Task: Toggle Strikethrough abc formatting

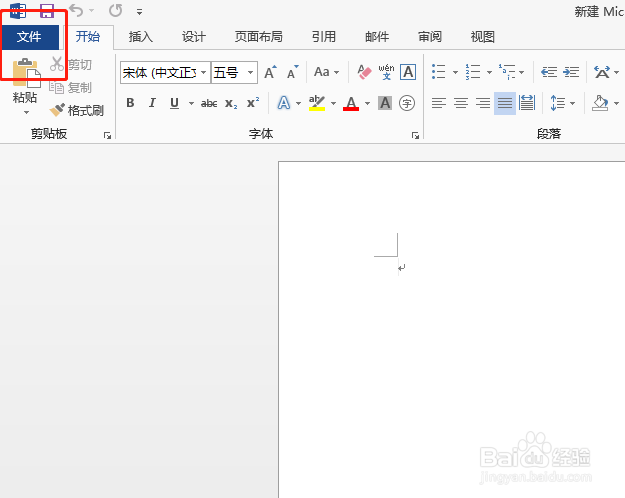Action: pos(209,103)
